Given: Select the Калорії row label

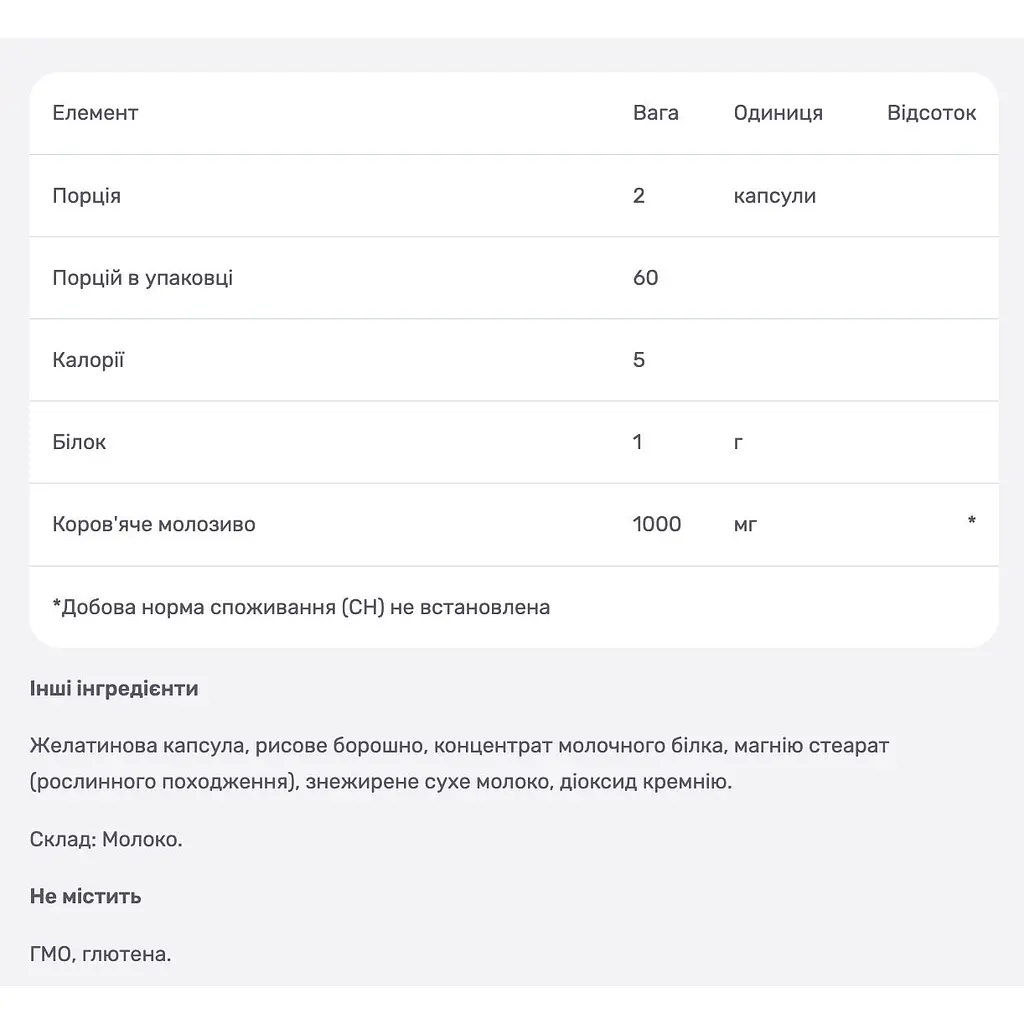Looking at the screenshot, I should [x=88, y=360].
